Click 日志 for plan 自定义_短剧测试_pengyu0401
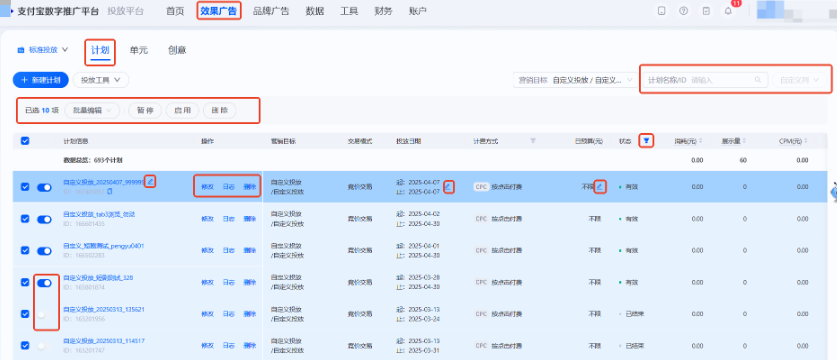Screen dimensions: 837x360 pyautogui.click(x=228, y=251)
